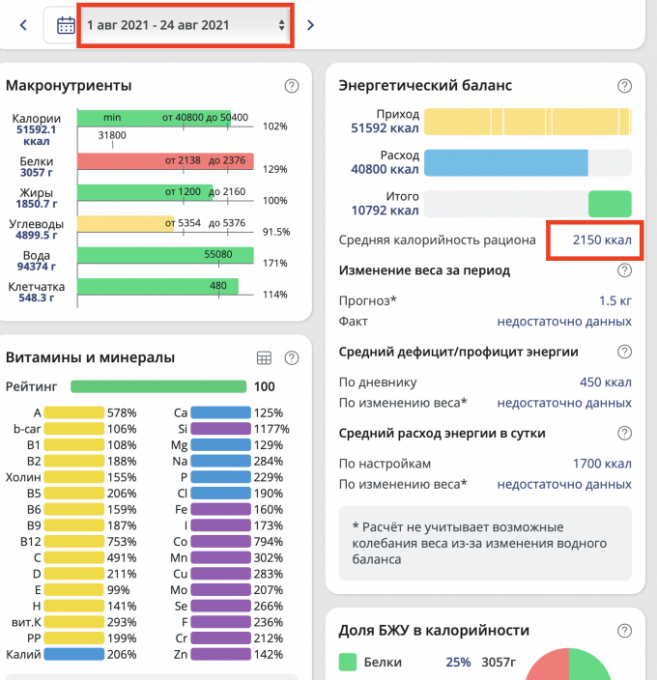Click help icon for Изменение веса за период
Screen dimensions: 657x680
[x=625, y=271]
